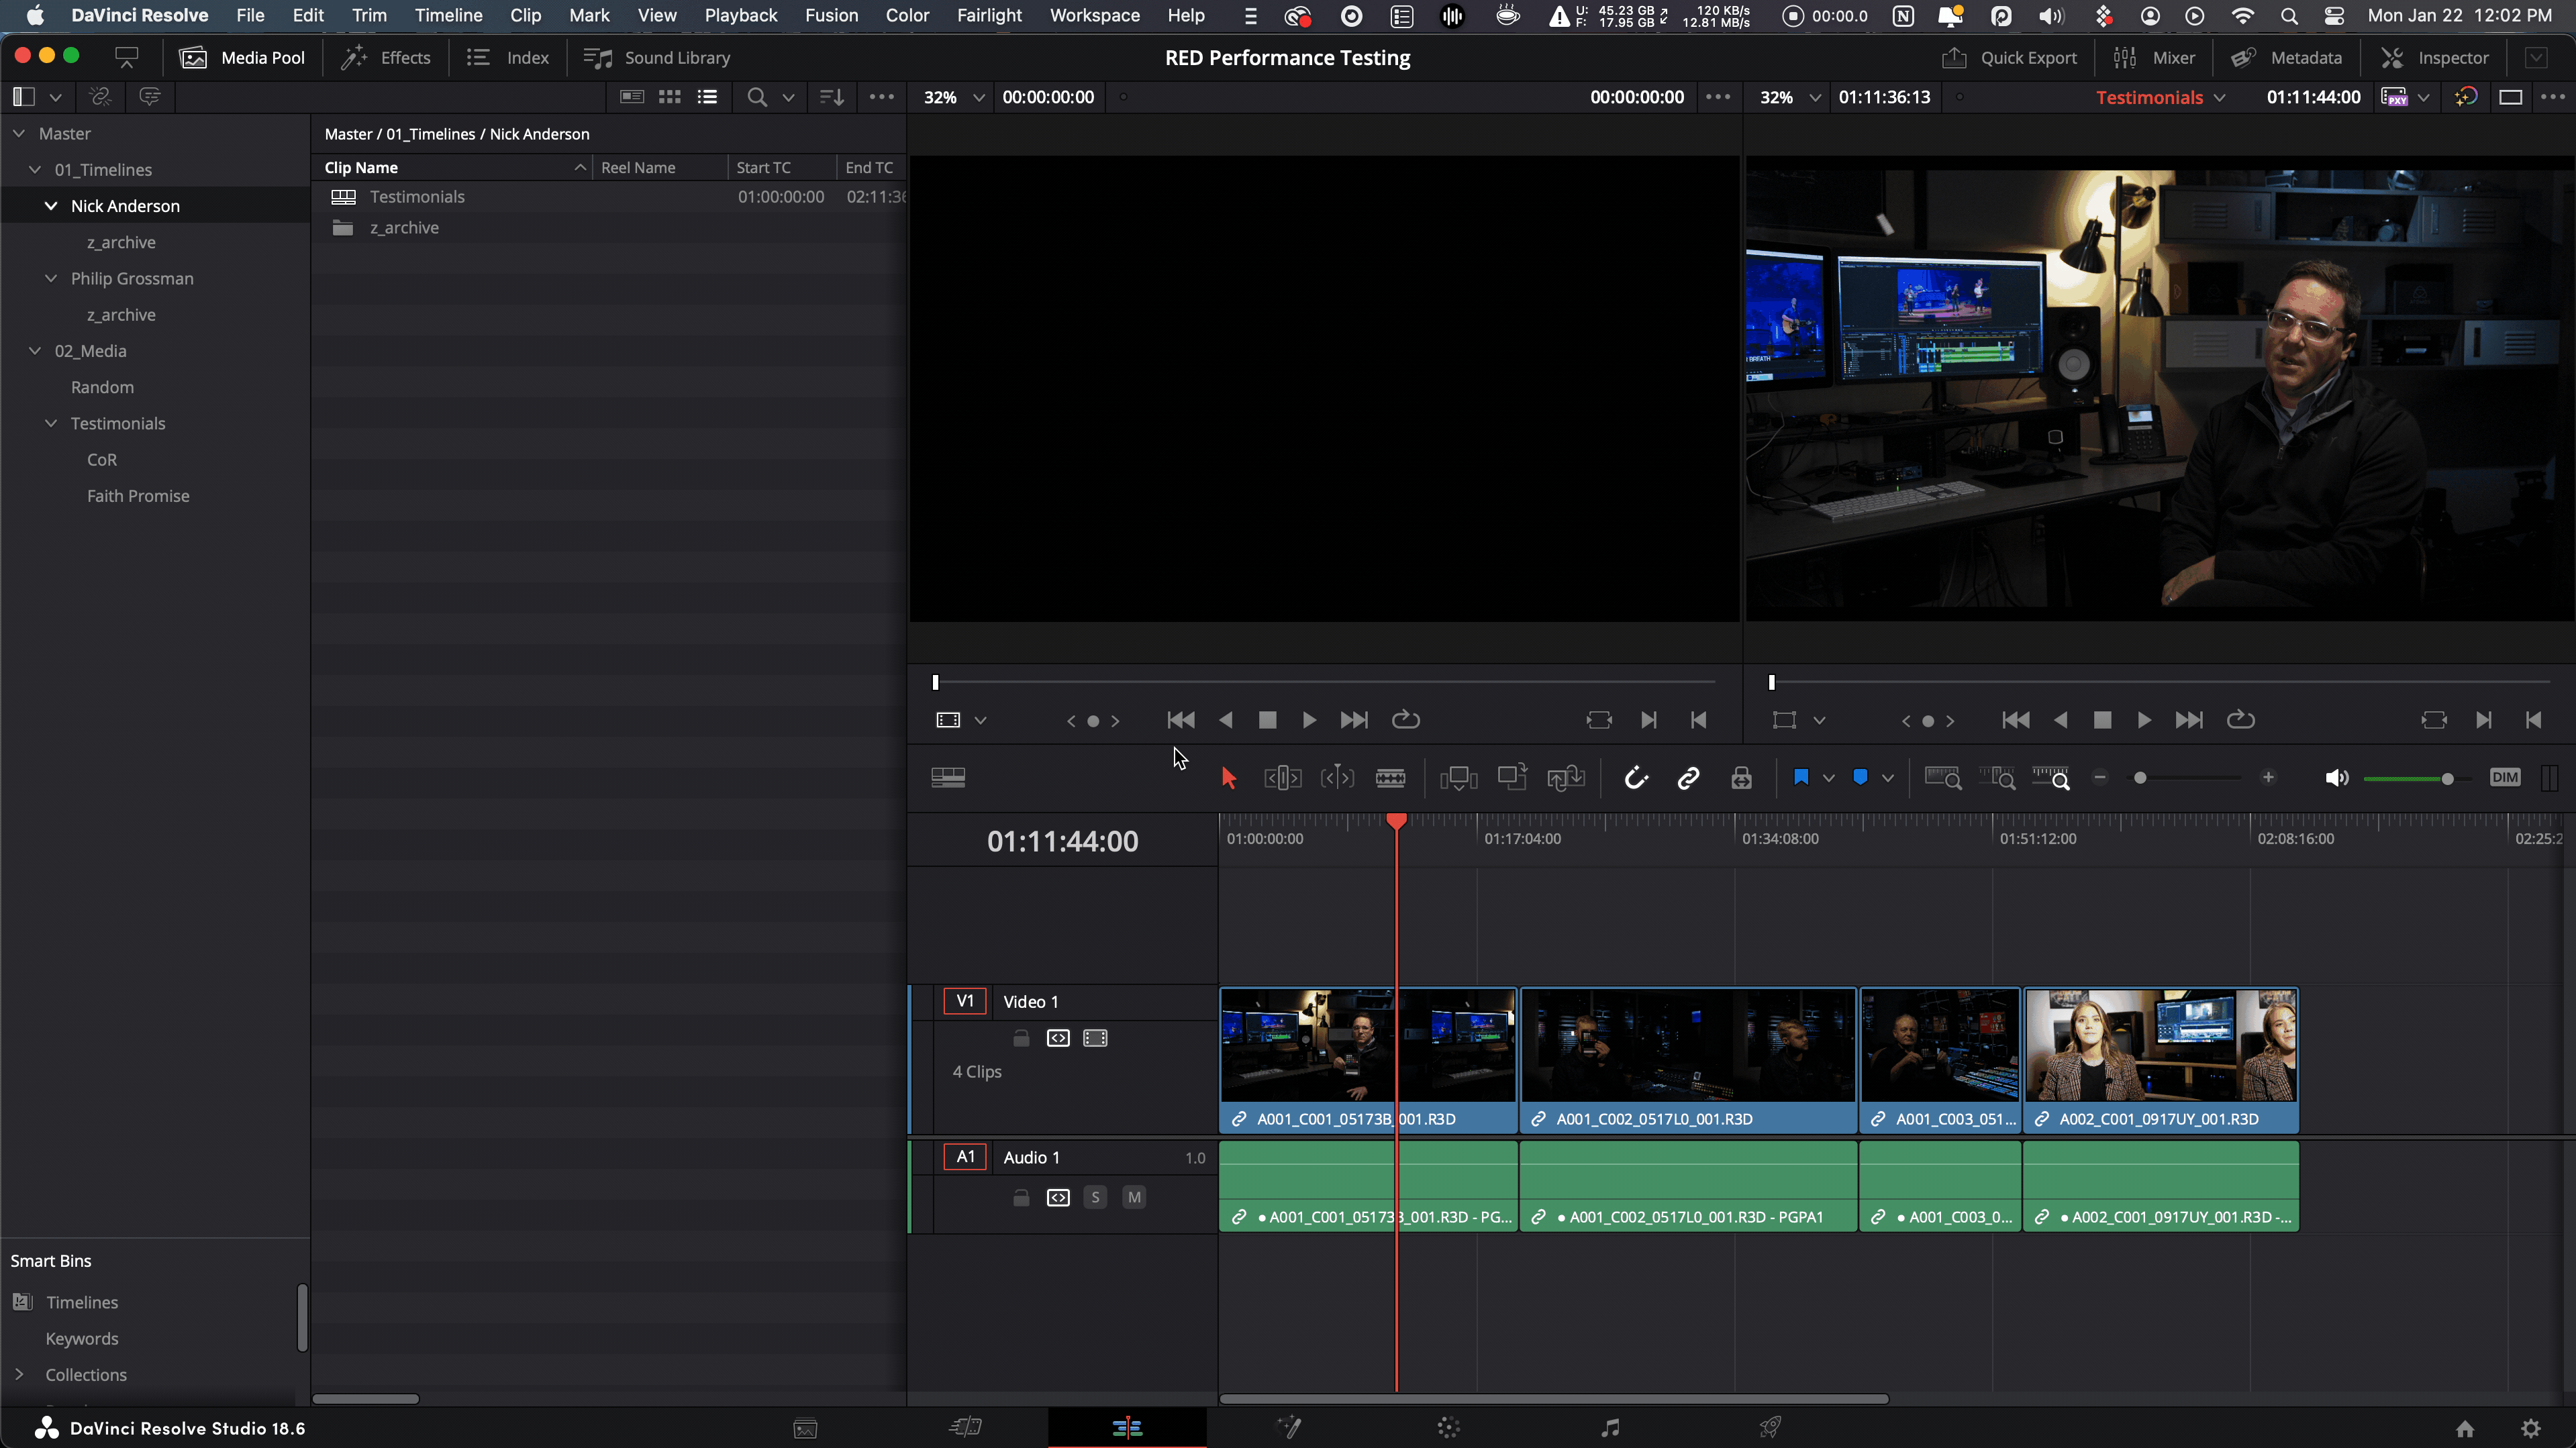Viewport: 2576px width, 1448px height.
Task: Toggle Position Lock icon
Action: pyautogui.click(x=1741, y=778)
